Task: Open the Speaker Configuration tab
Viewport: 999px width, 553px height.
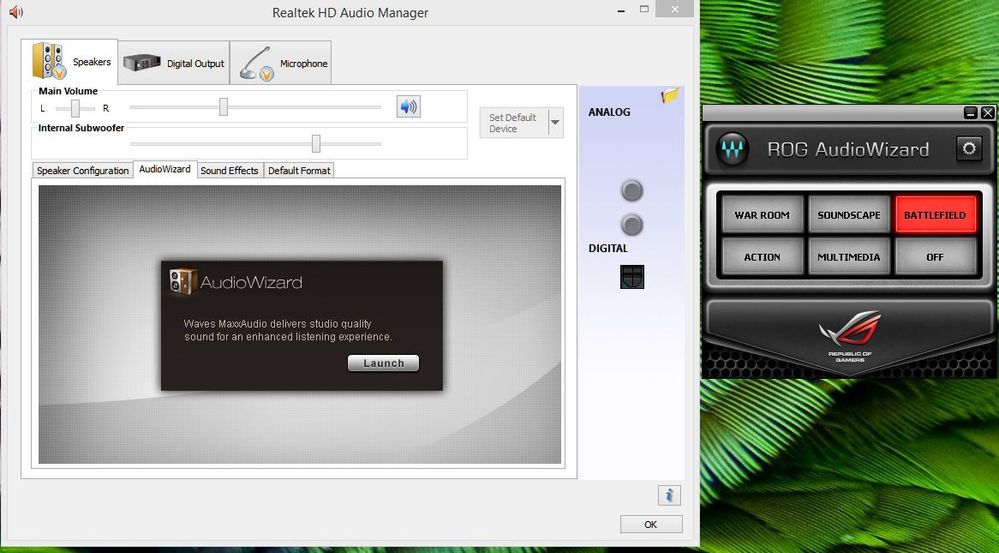Action: click(83, 171)
